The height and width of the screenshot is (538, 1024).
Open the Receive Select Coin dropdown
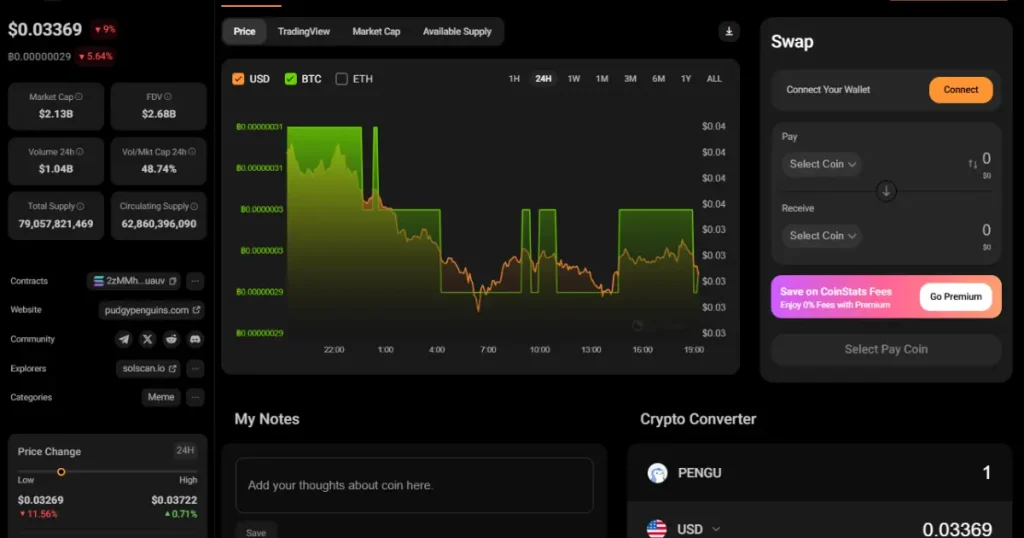point(822,236)
